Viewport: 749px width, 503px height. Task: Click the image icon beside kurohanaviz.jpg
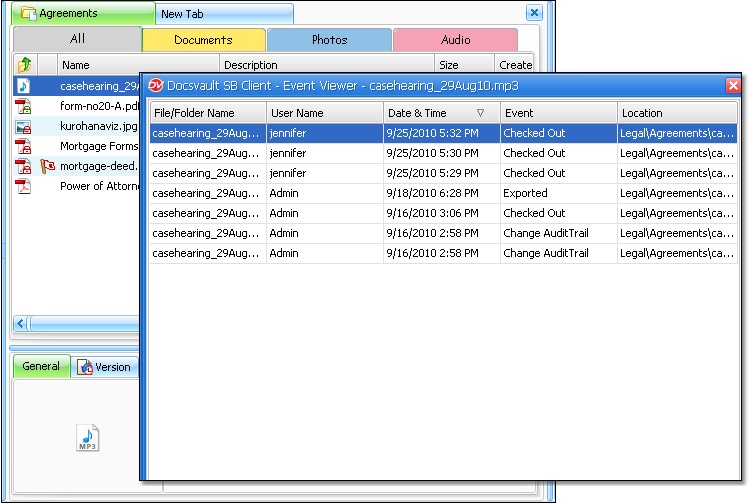[x=23, y=127]
